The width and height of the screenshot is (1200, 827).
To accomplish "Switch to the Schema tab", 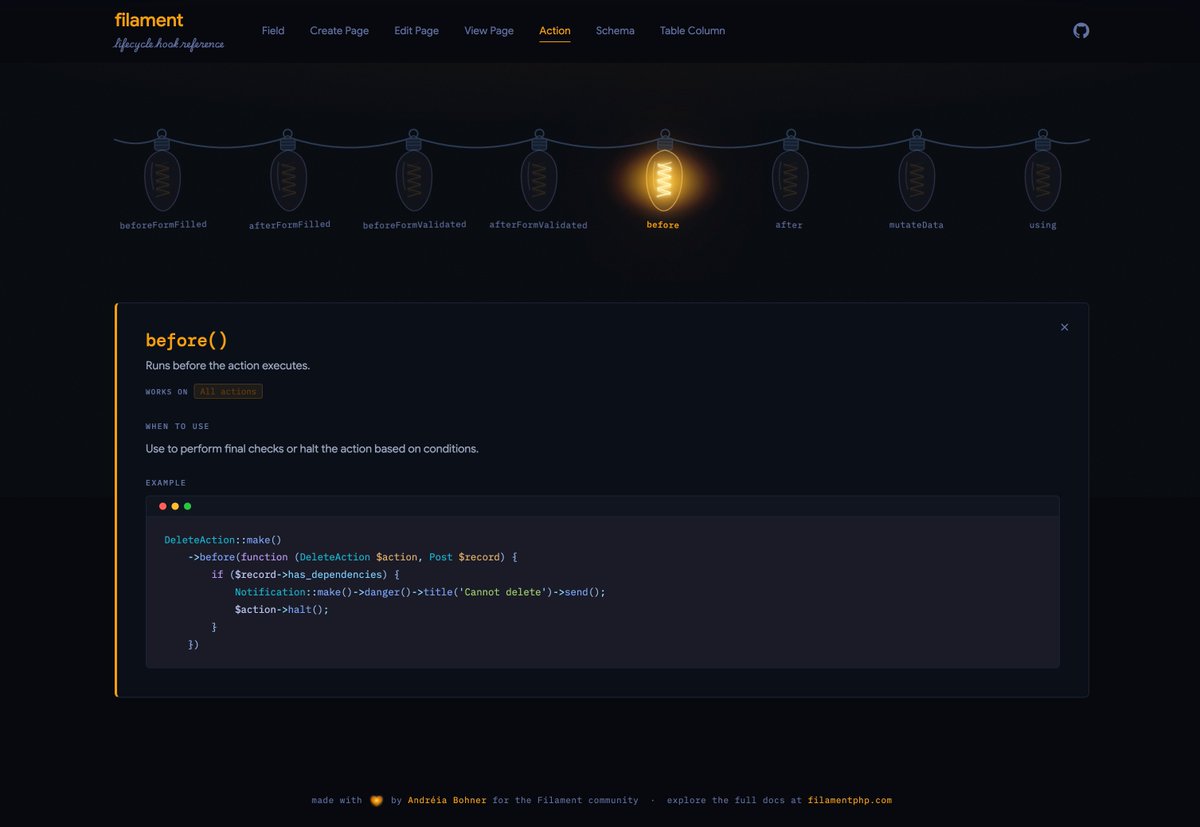I will tap(615, 31).
